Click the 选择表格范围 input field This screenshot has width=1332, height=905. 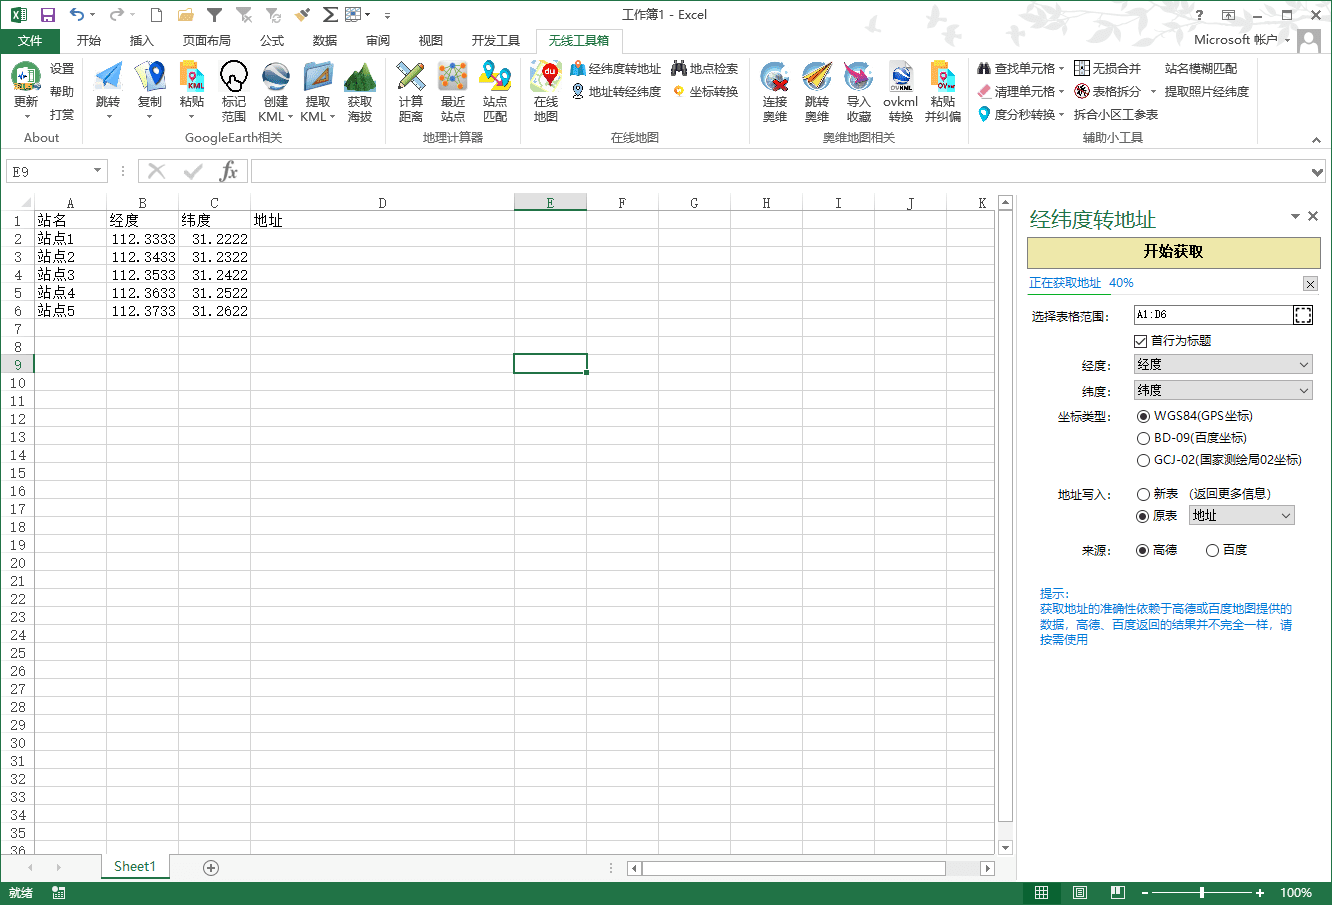(x=1212, y=315)
